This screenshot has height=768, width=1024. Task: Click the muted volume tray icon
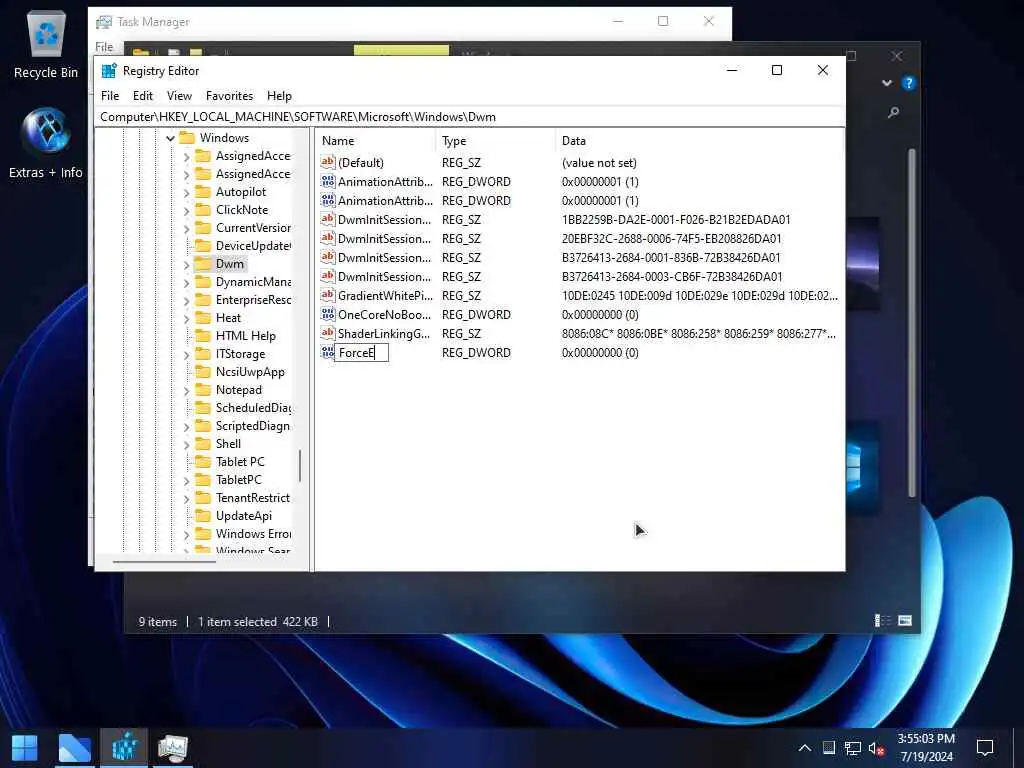876,748
